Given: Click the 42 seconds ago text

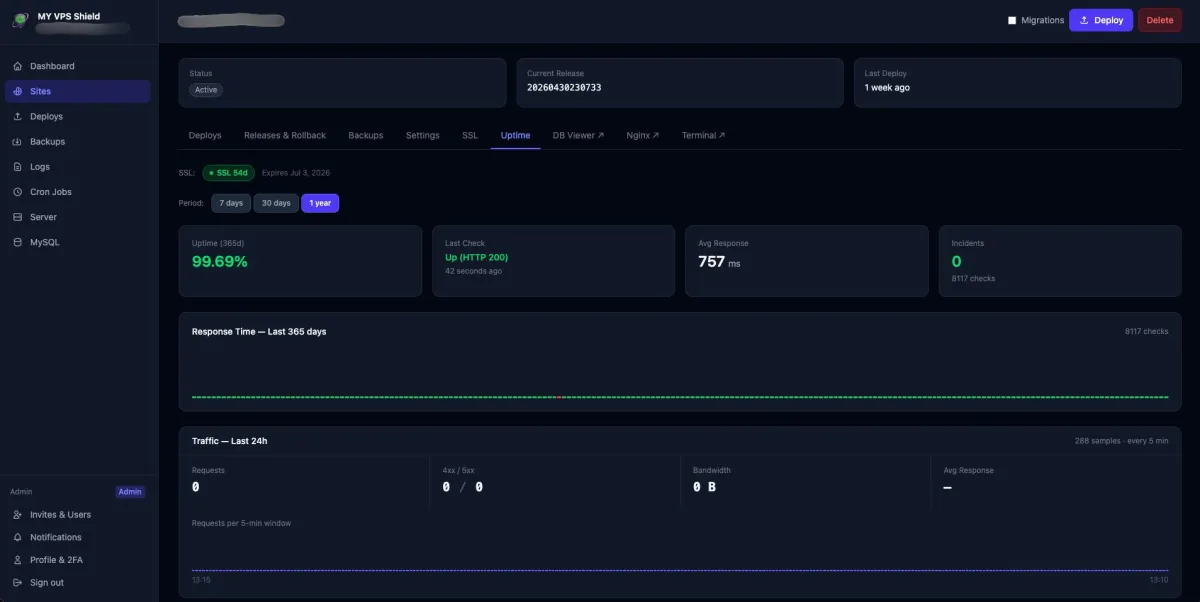Looking at the screenshot, I should (474, 271).
